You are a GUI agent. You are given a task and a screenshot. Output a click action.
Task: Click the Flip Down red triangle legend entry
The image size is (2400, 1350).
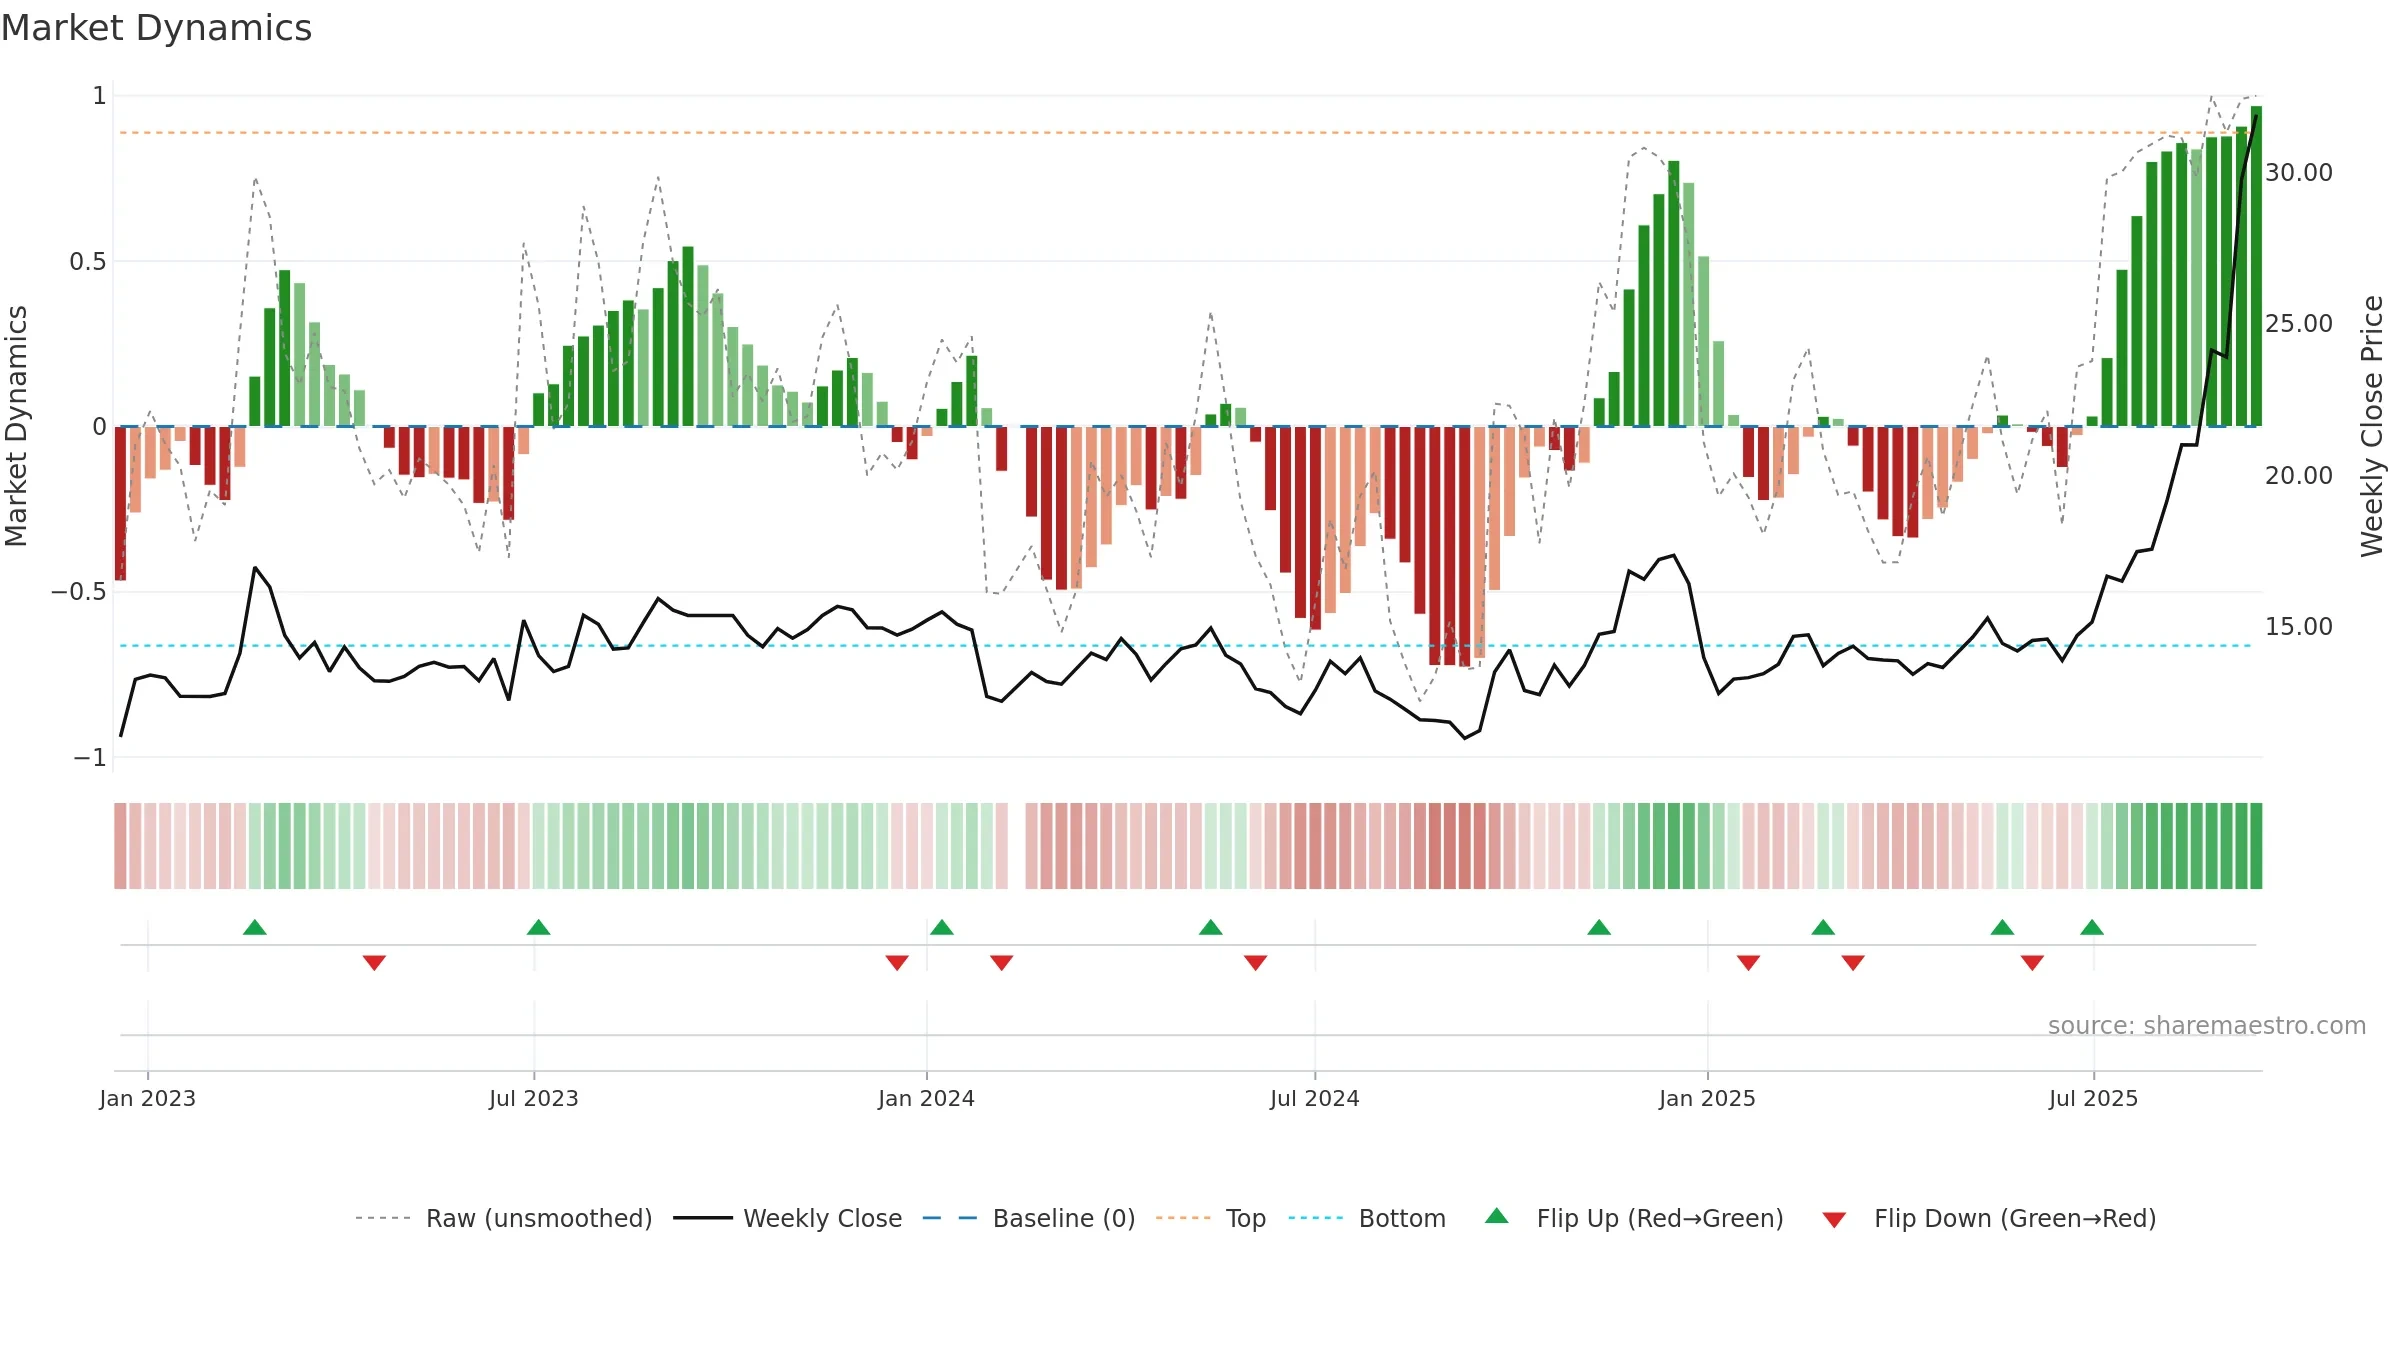[1988, 1218]
